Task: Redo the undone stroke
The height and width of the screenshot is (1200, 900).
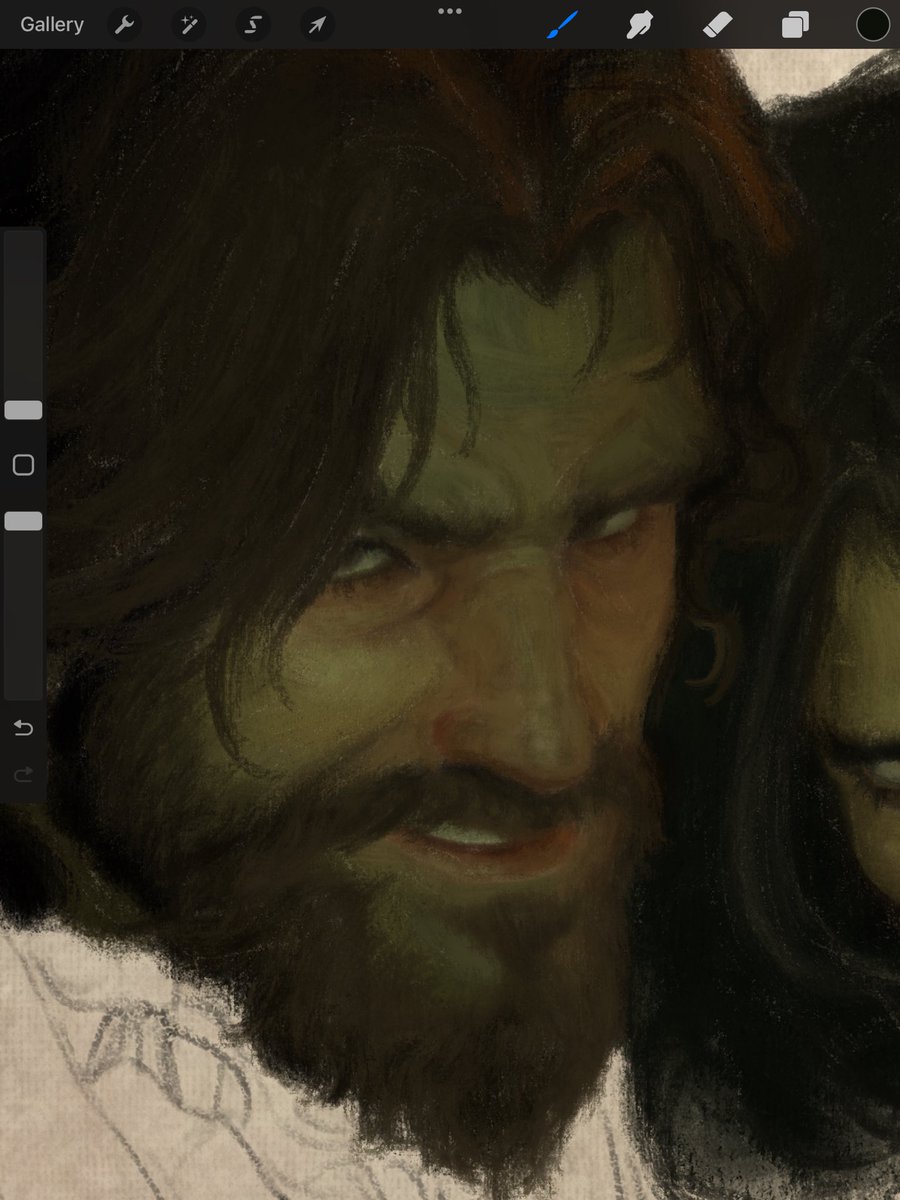Action: (x=23, y=774)
